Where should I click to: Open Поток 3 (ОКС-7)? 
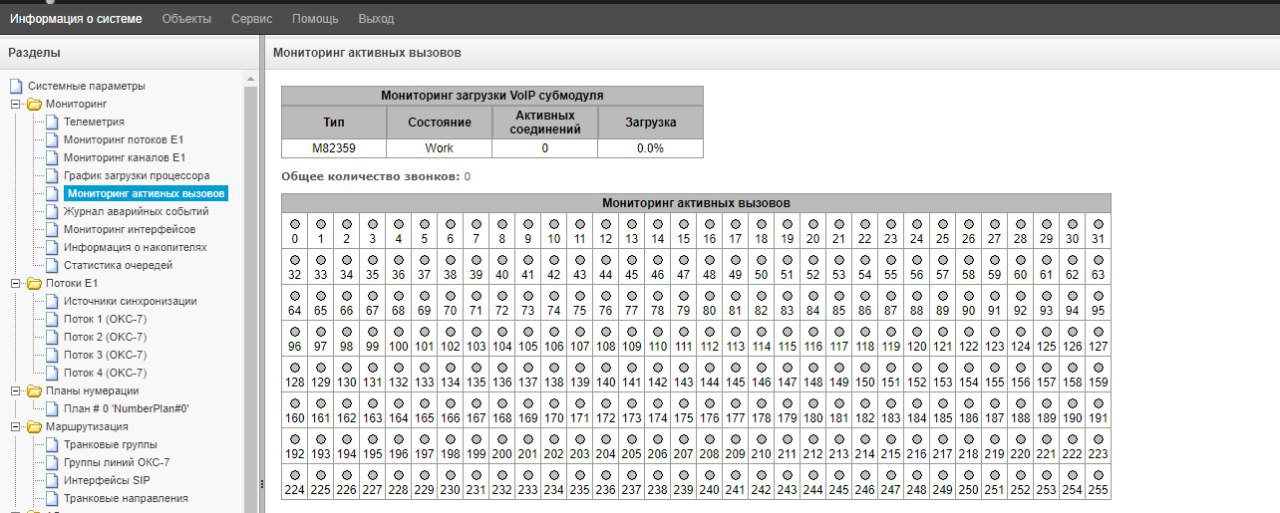click(105, 355)
